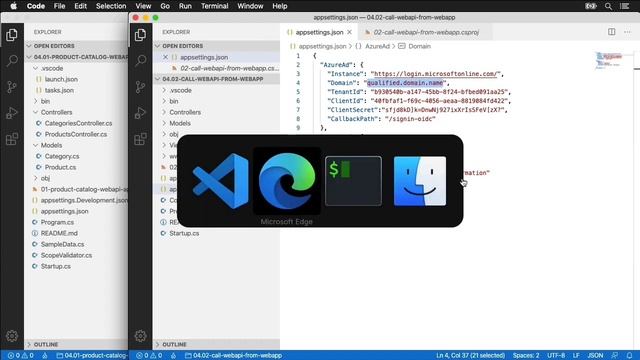This screenshot has width=640, height=360.
Task: Open editor More Actions ellipsis
Action: (627, 32)
